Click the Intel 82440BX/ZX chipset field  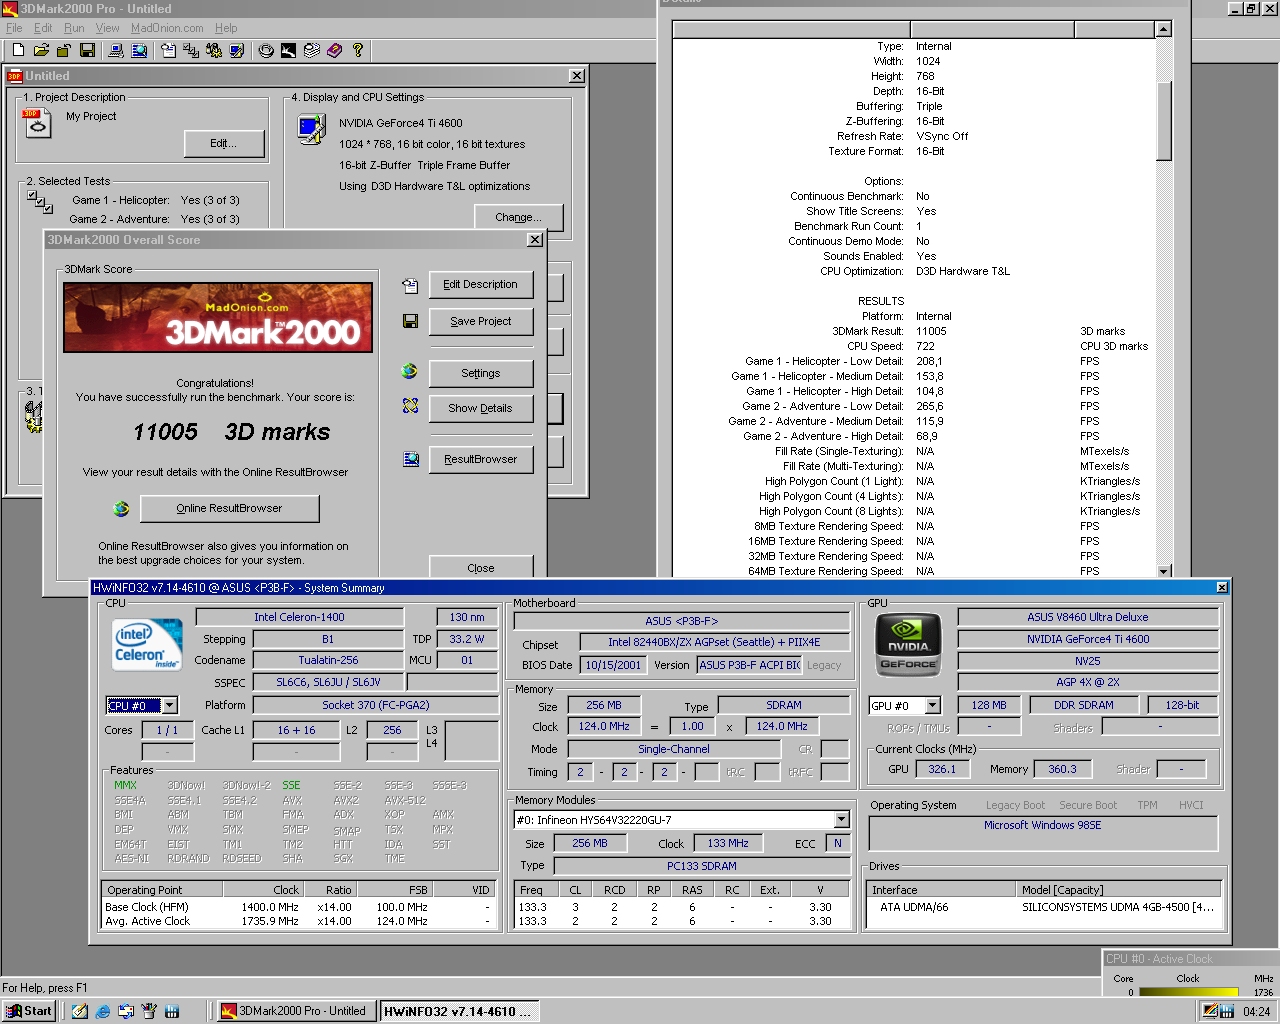[714, 642]
